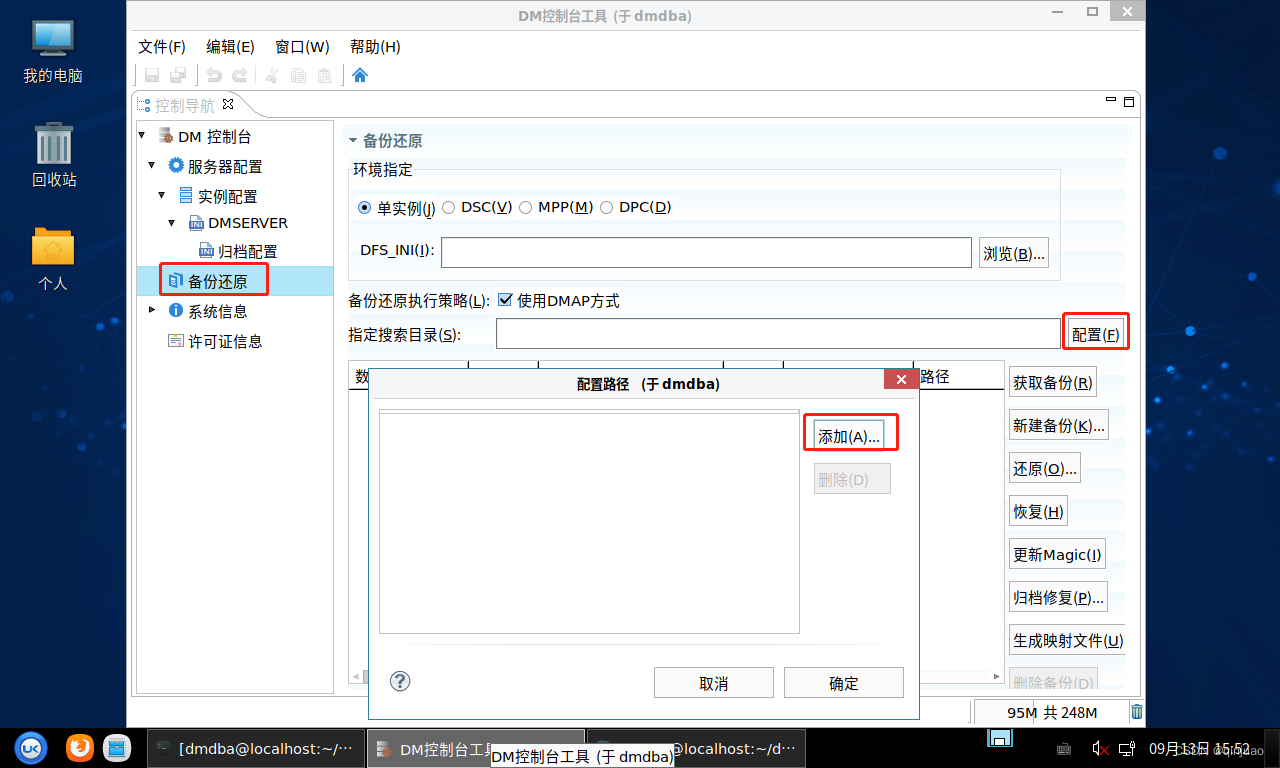Click the Save All toolbar icon
Screen dimensions: 1280x768
(178, 75)
